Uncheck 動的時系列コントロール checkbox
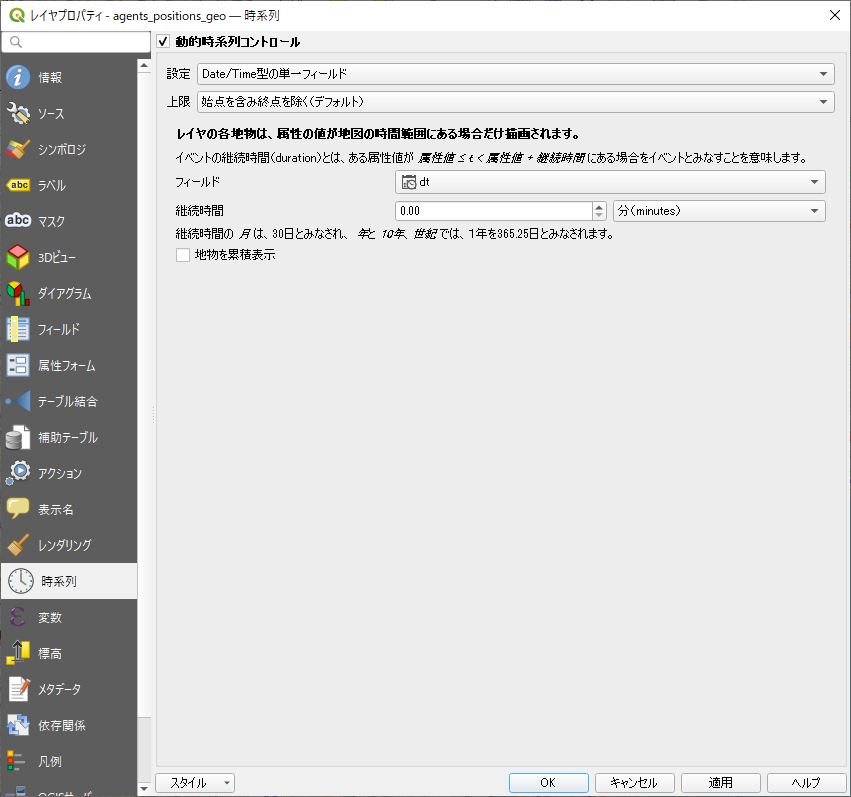This screenshot has height=797, width=851. (x=164, y=42)
